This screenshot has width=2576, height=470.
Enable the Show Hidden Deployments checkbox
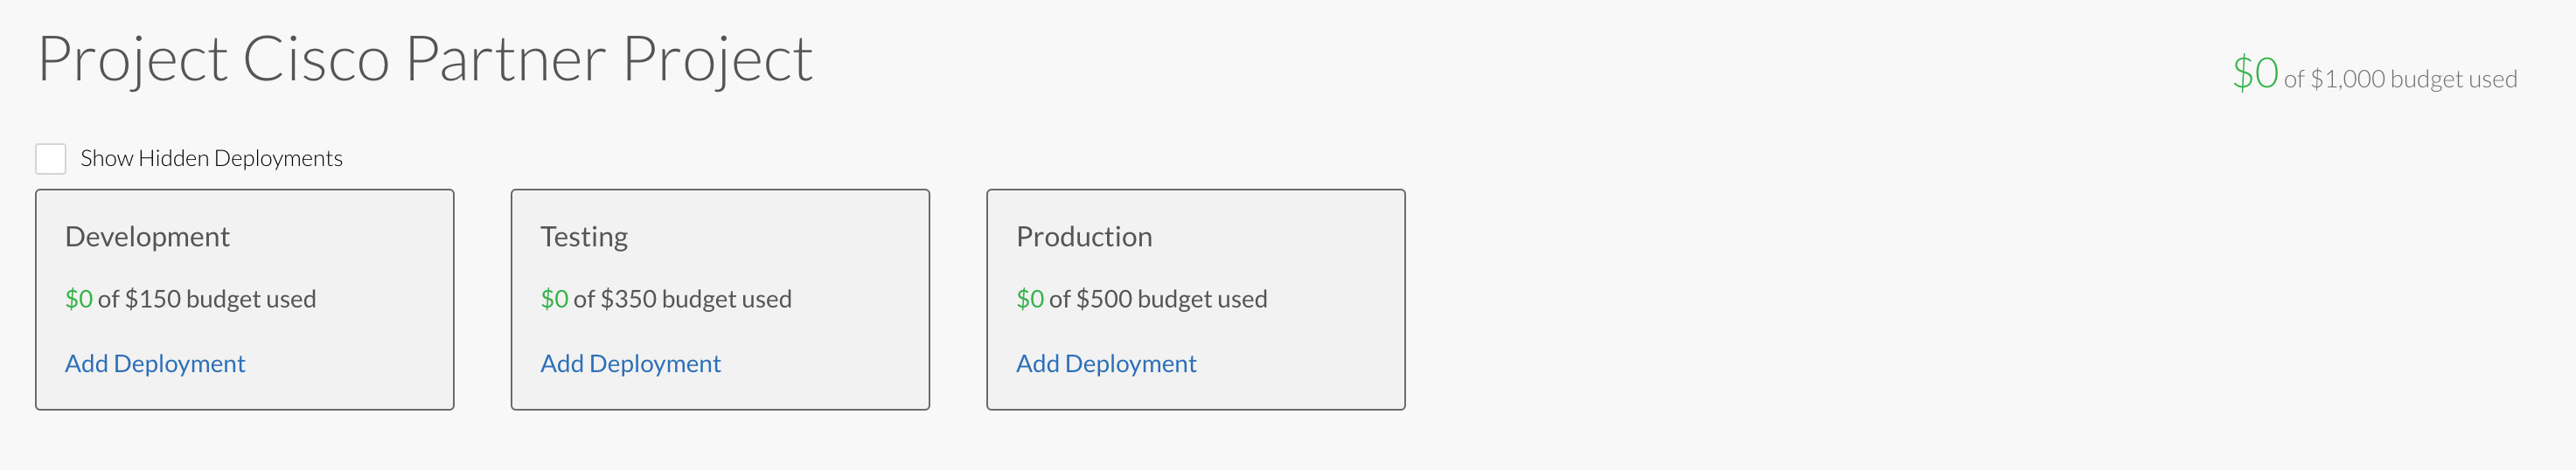pyautogui.click(x=51, y=159)
